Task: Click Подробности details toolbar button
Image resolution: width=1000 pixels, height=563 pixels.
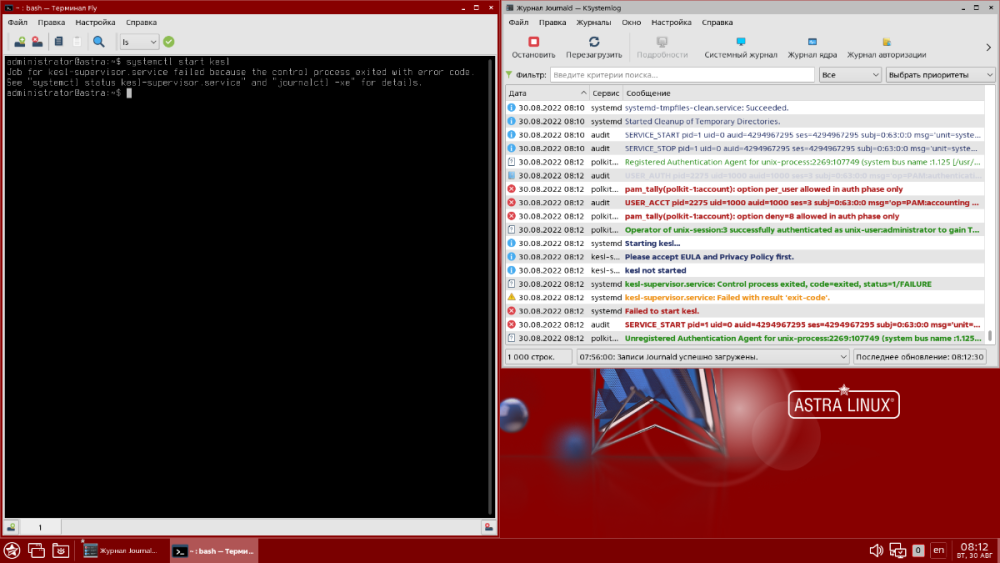Action: pos(662,48)
